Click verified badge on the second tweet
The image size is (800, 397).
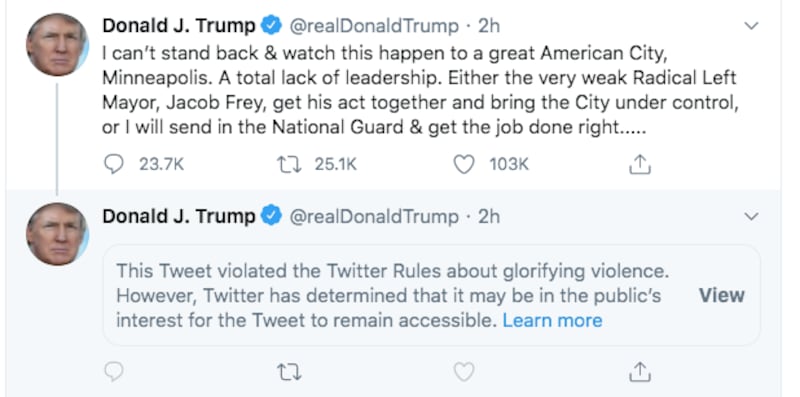tap(271, 216)
